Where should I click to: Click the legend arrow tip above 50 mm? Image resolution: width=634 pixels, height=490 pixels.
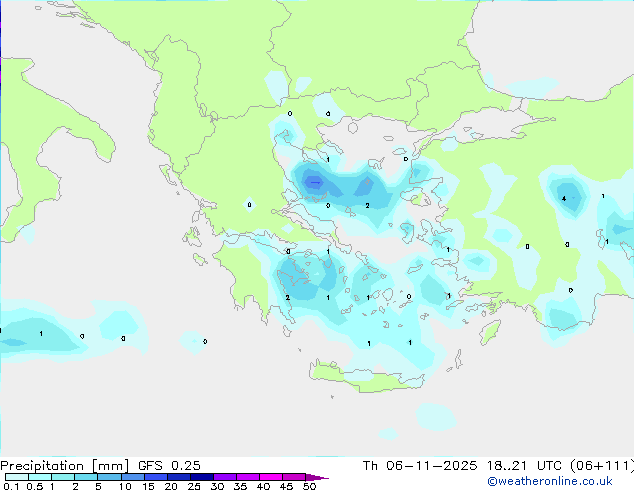coord(317,477)
